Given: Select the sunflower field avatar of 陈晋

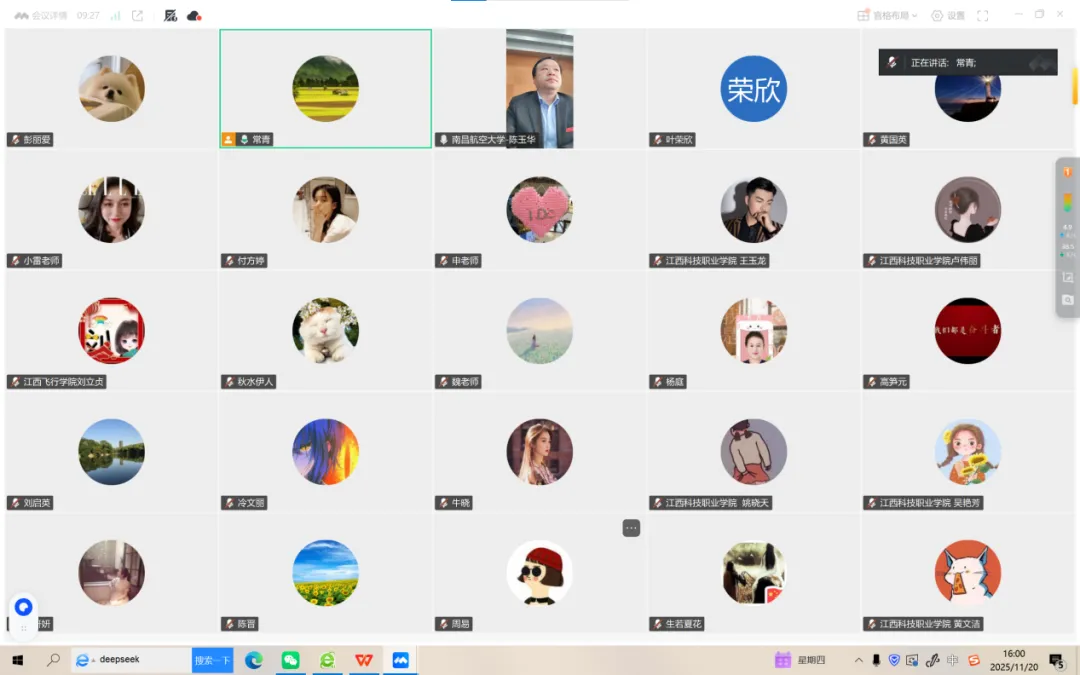Looking at the screenshot, I should pos(326,573).
